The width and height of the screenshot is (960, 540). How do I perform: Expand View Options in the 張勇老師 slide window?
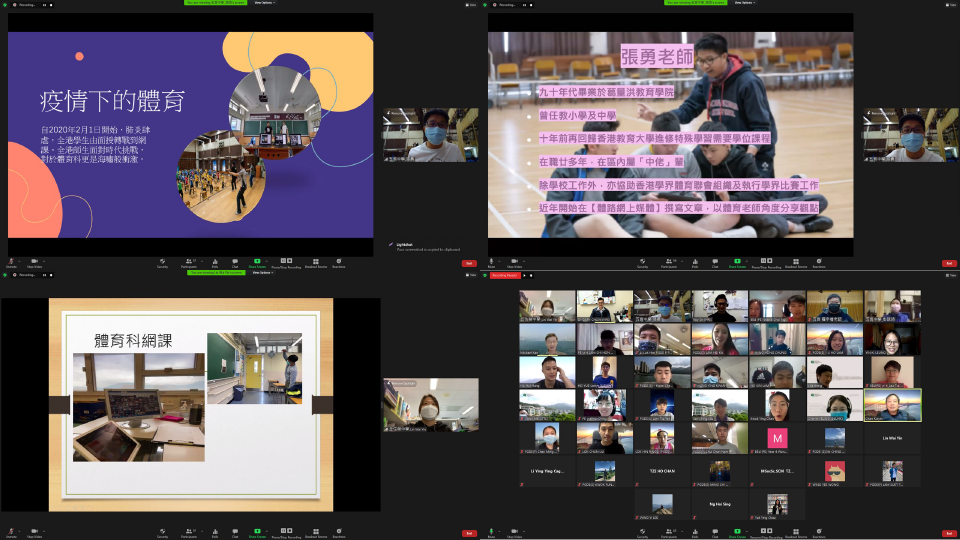tap(744, 2)
